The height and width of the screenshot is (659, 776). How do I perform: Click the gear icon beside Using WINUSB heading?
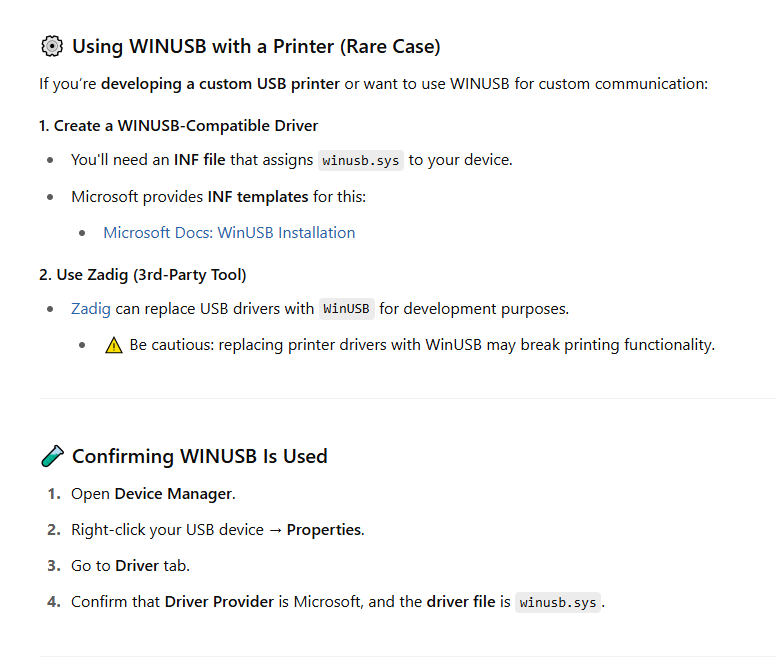click(x=52, y=47)
